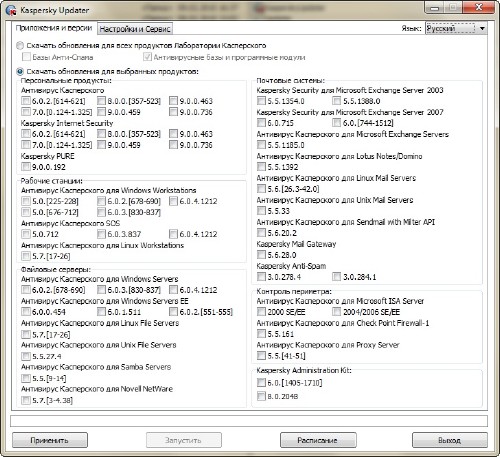
Task: Enable Samba Servers 5.5.[9-14] checkbox
Action: click(26, 378)
